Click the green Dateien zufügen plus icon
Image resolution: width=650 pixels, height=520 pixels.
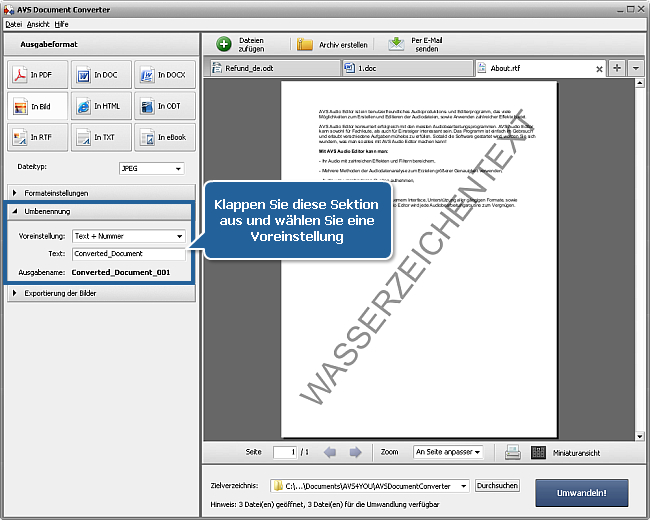[224, 44]
